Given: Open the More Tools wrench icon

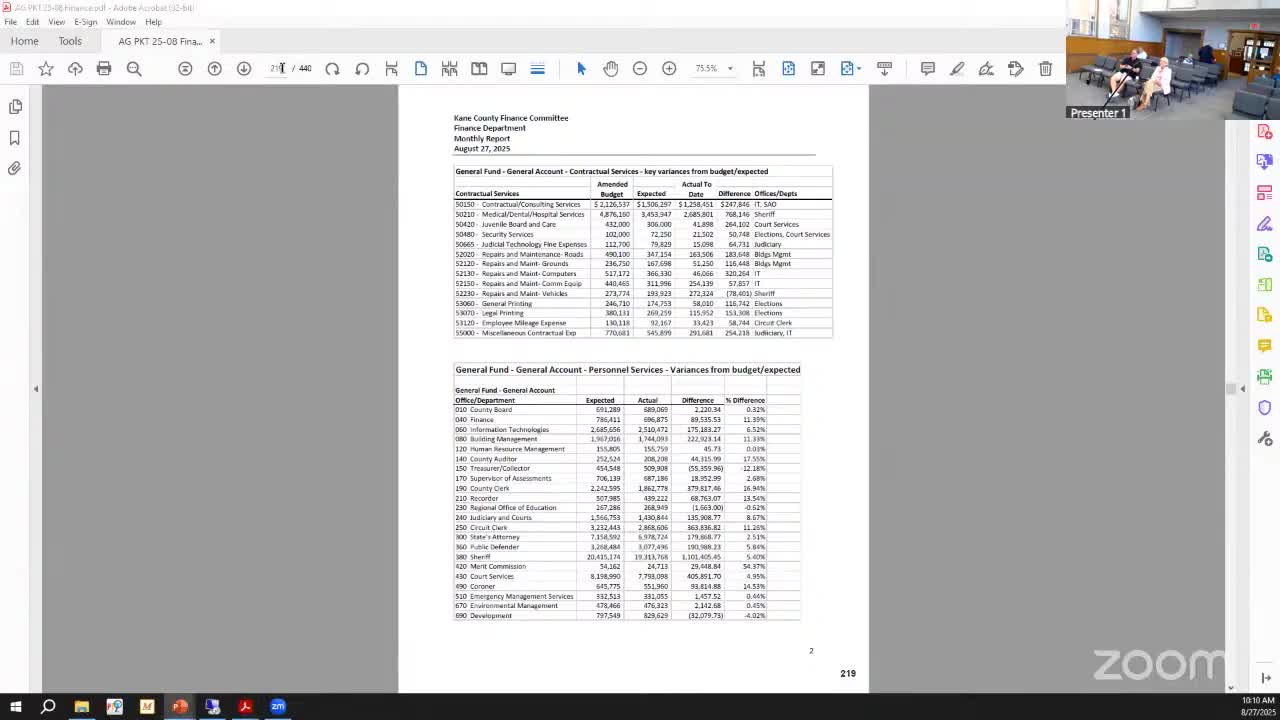Looking at the screenshot, I should point(1265,438).
